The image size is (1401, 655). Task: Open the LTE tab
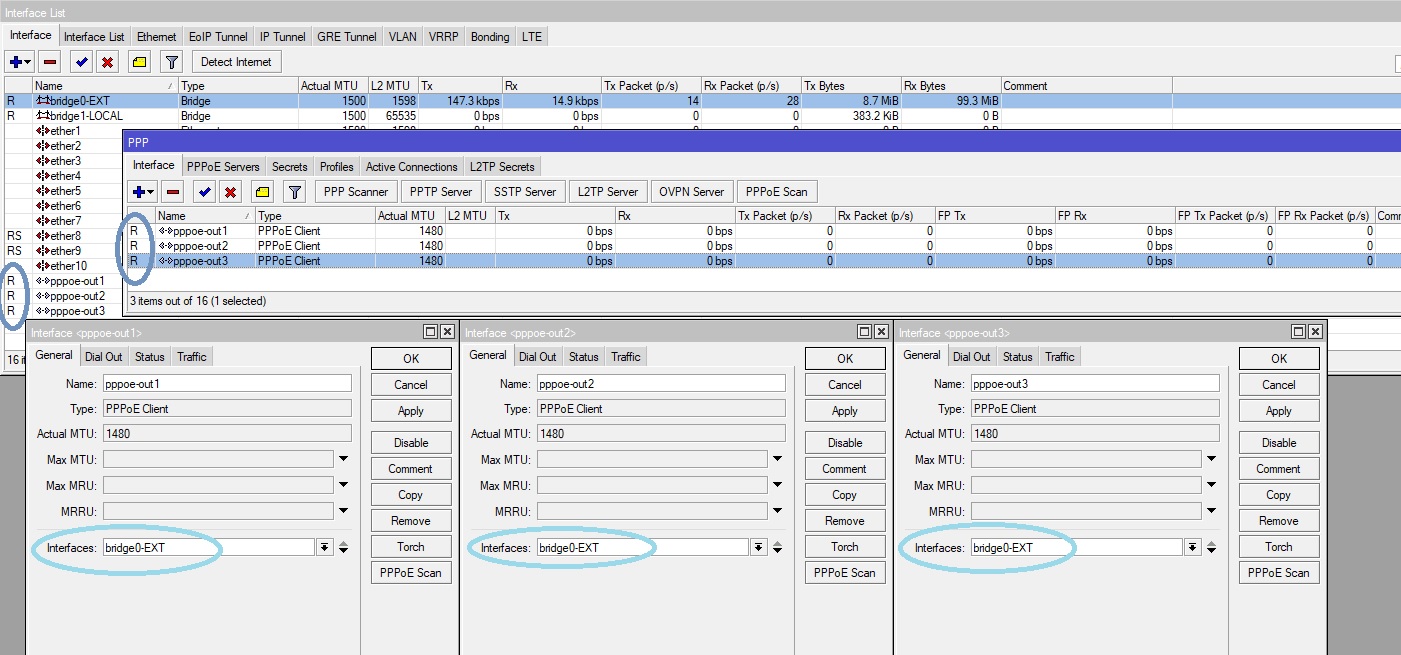(x=532, y=37)
